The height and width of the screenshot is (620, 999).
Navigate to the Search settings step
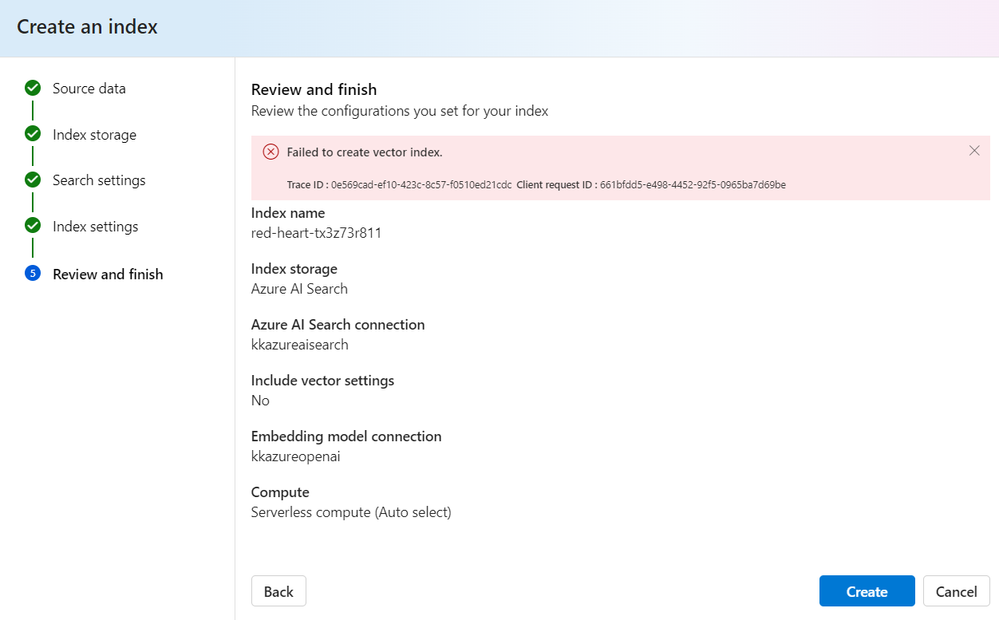99,180
